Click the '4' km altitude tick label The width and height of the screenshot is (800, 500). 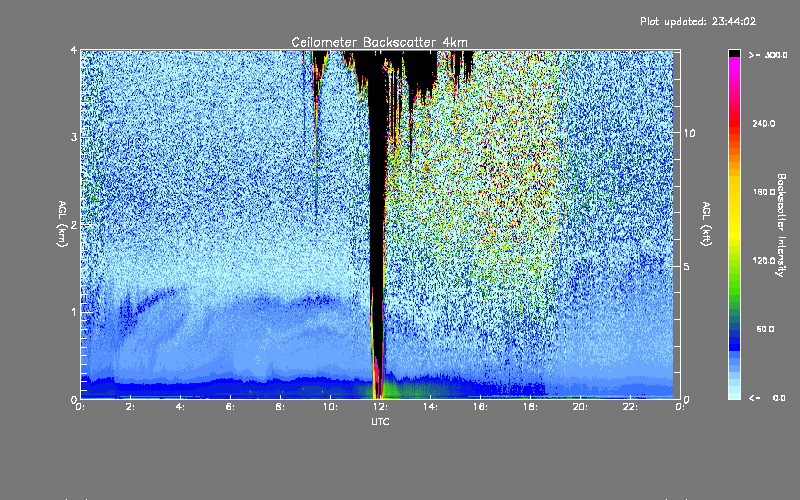74,51
